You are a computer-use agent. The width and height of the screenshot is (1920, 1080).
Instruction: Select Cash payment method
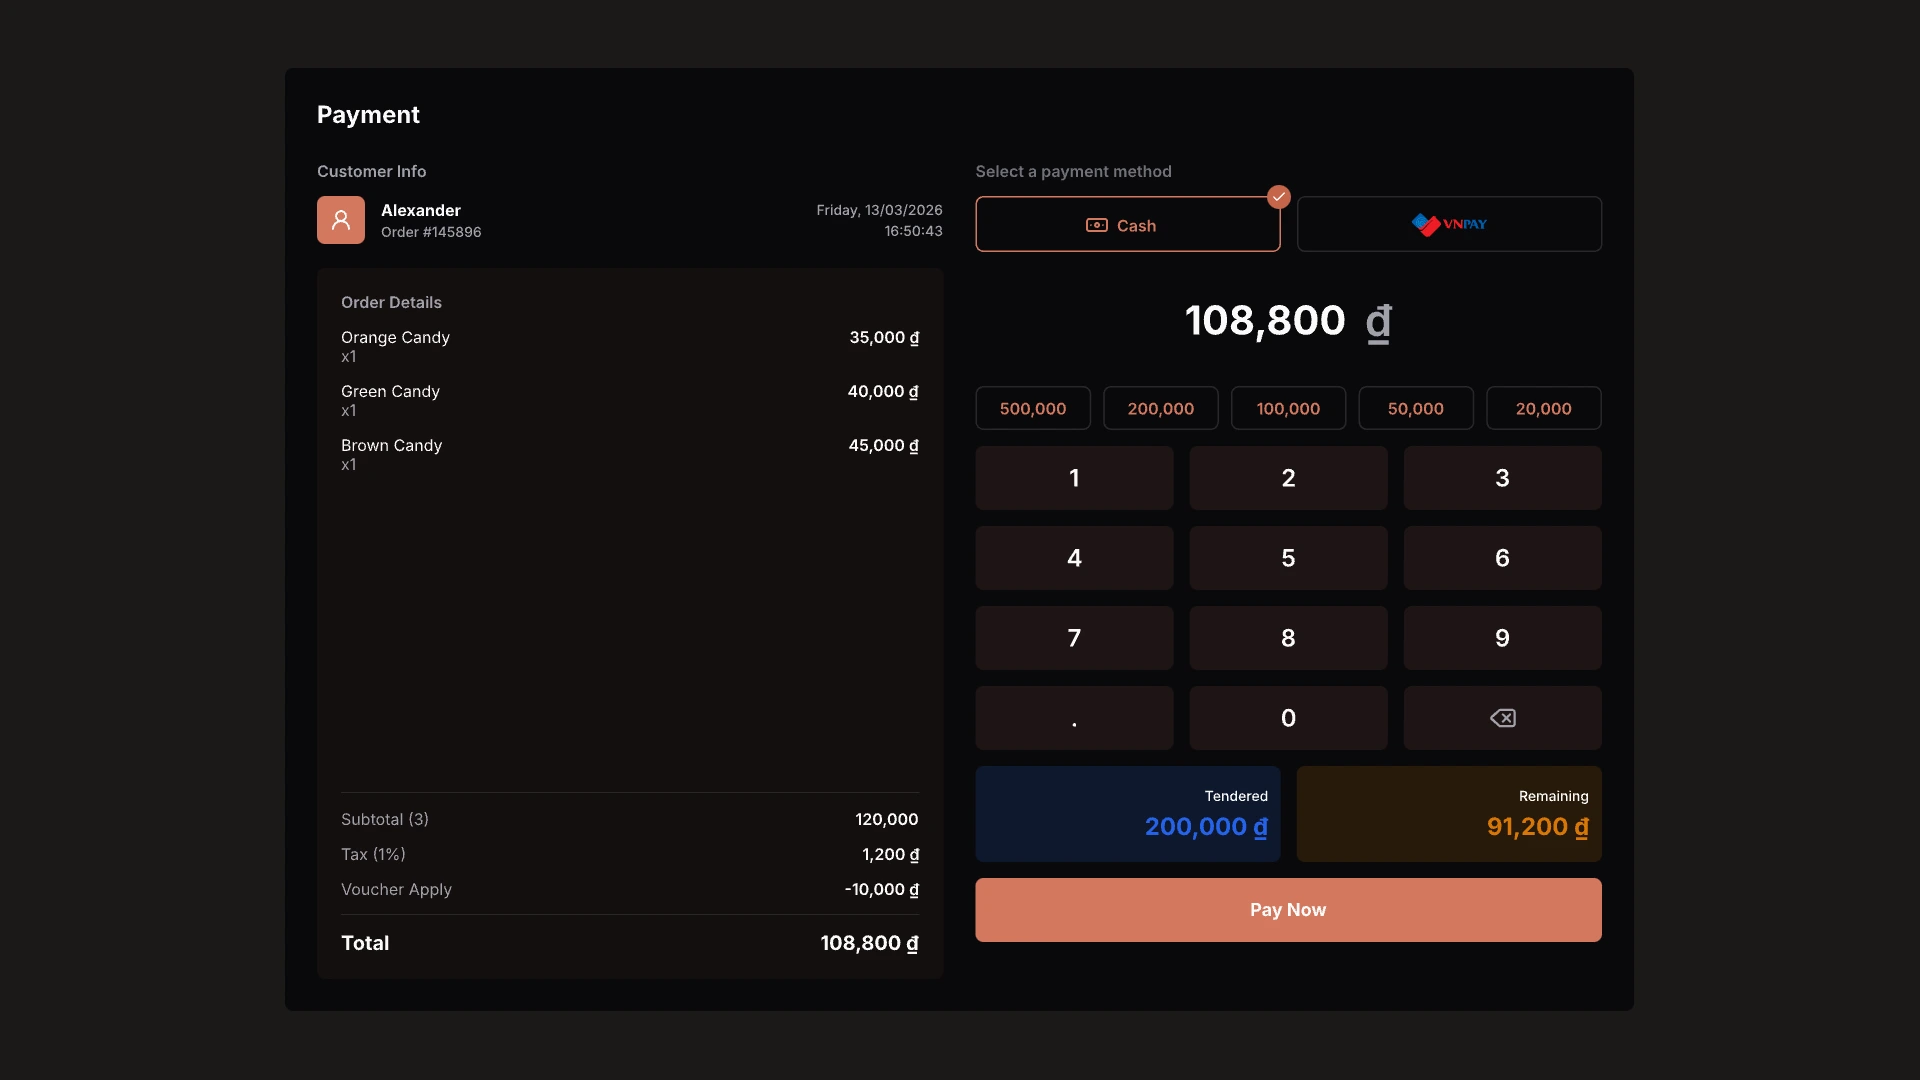click(x=1127, y=225)
